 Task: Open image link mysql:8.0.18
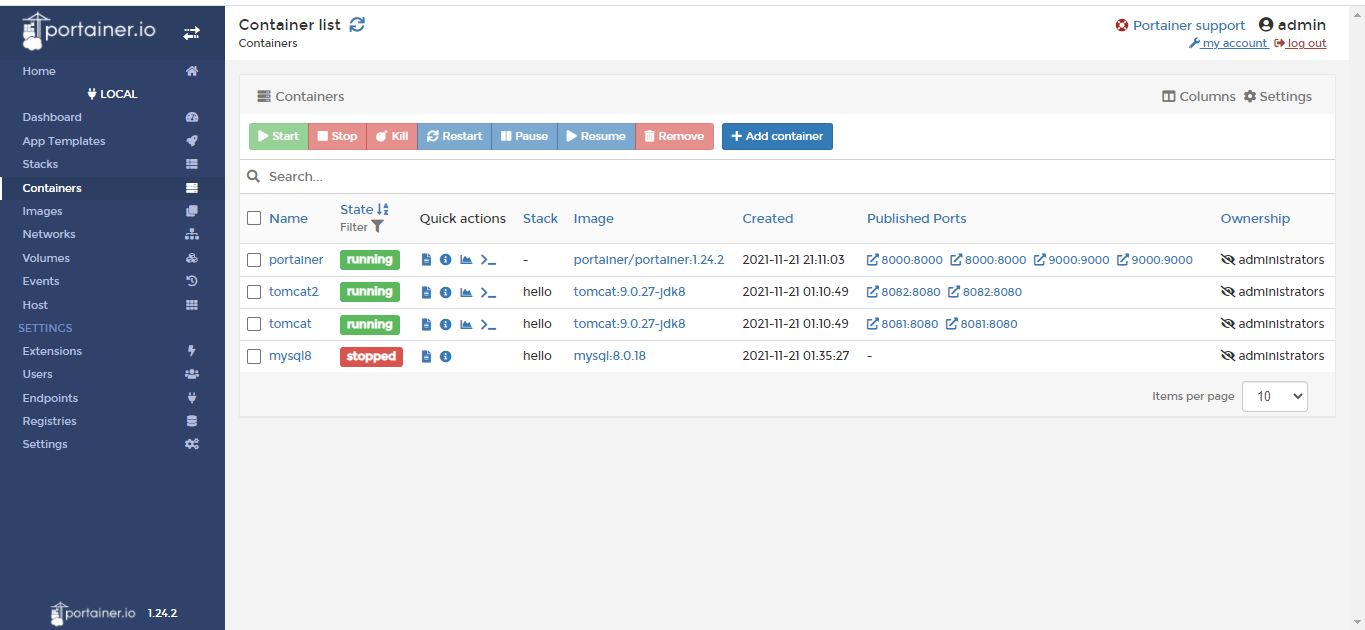pos(610,356)
